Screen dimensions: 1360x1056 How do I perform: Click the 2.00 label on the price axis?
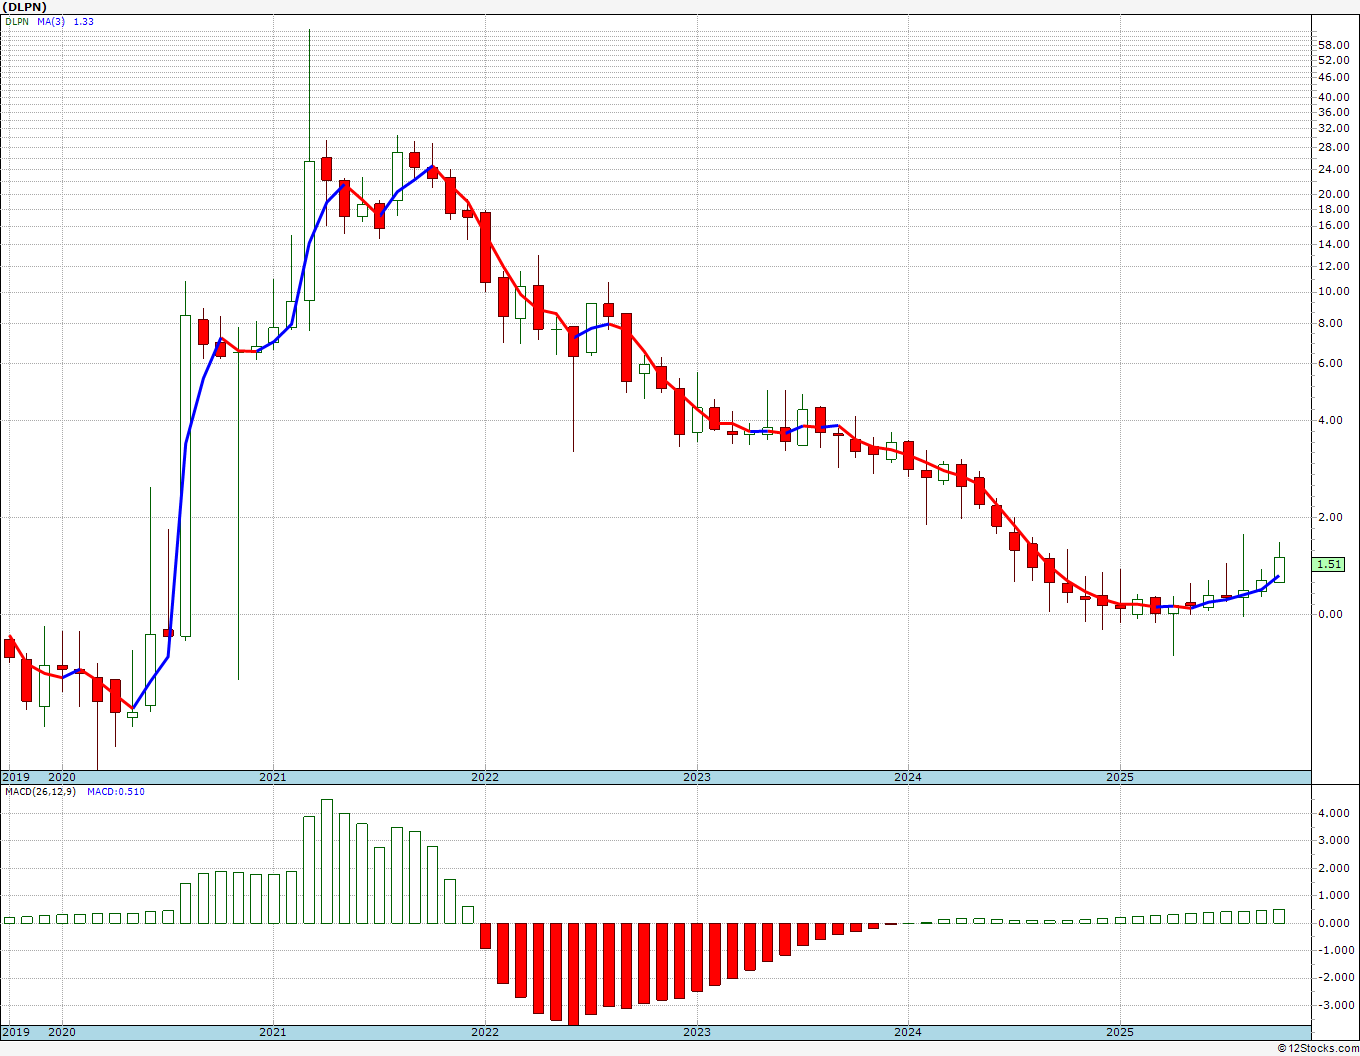coord(1329,517)
